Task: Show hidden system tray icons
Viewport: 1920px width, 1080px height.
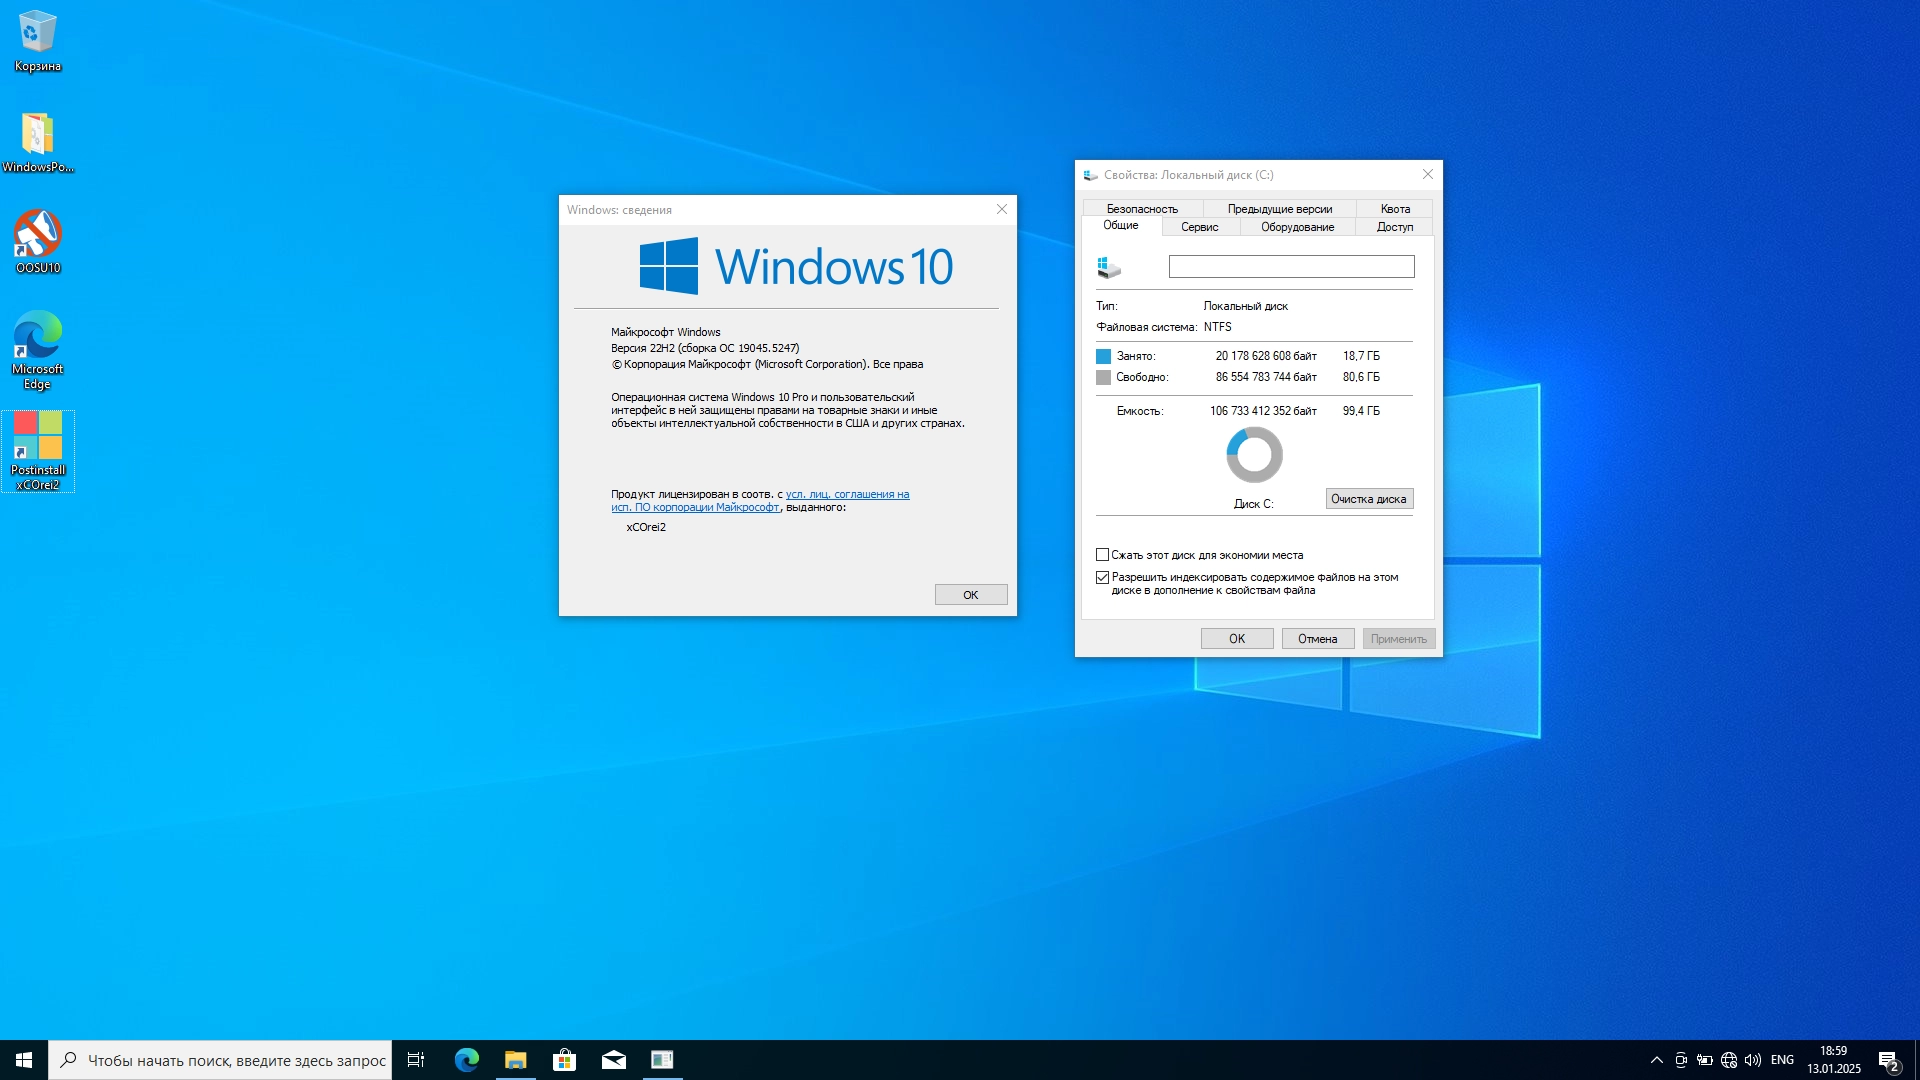Action: [1656, 1060]
